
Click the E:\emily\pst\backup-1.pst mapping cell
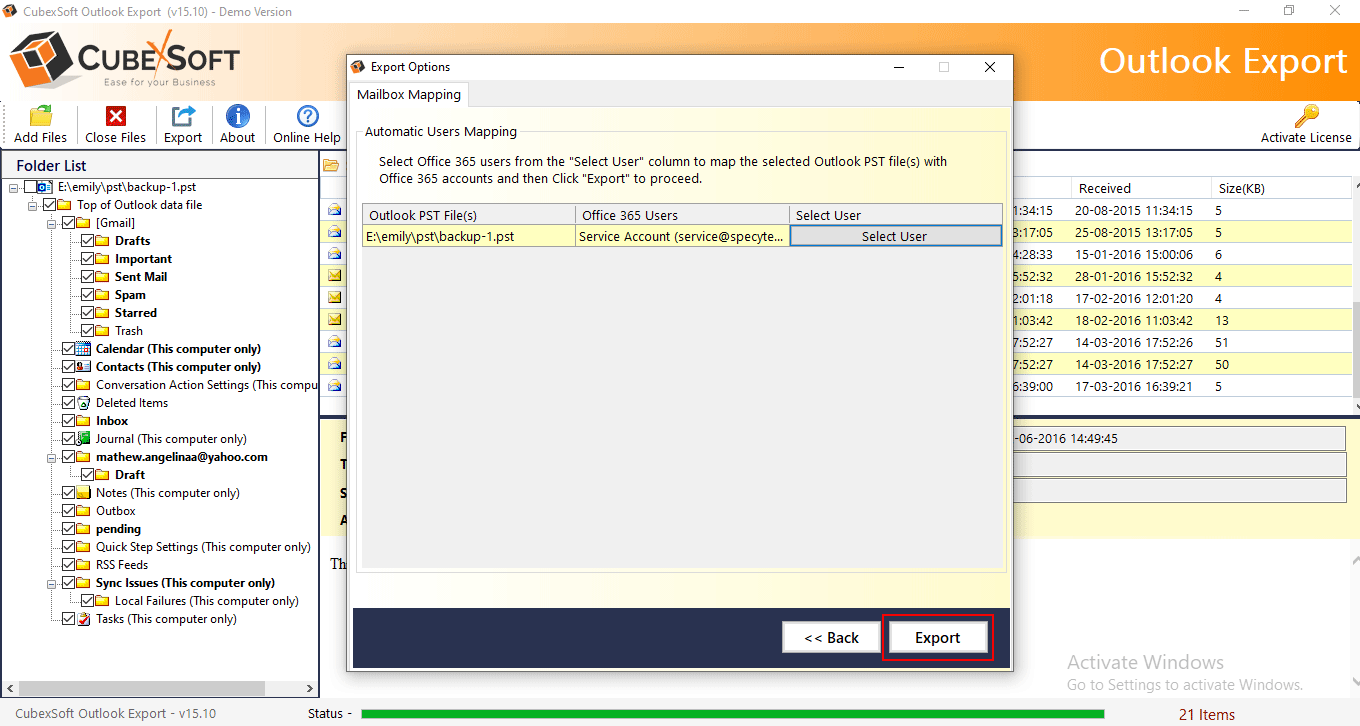[x=469, y=236]
